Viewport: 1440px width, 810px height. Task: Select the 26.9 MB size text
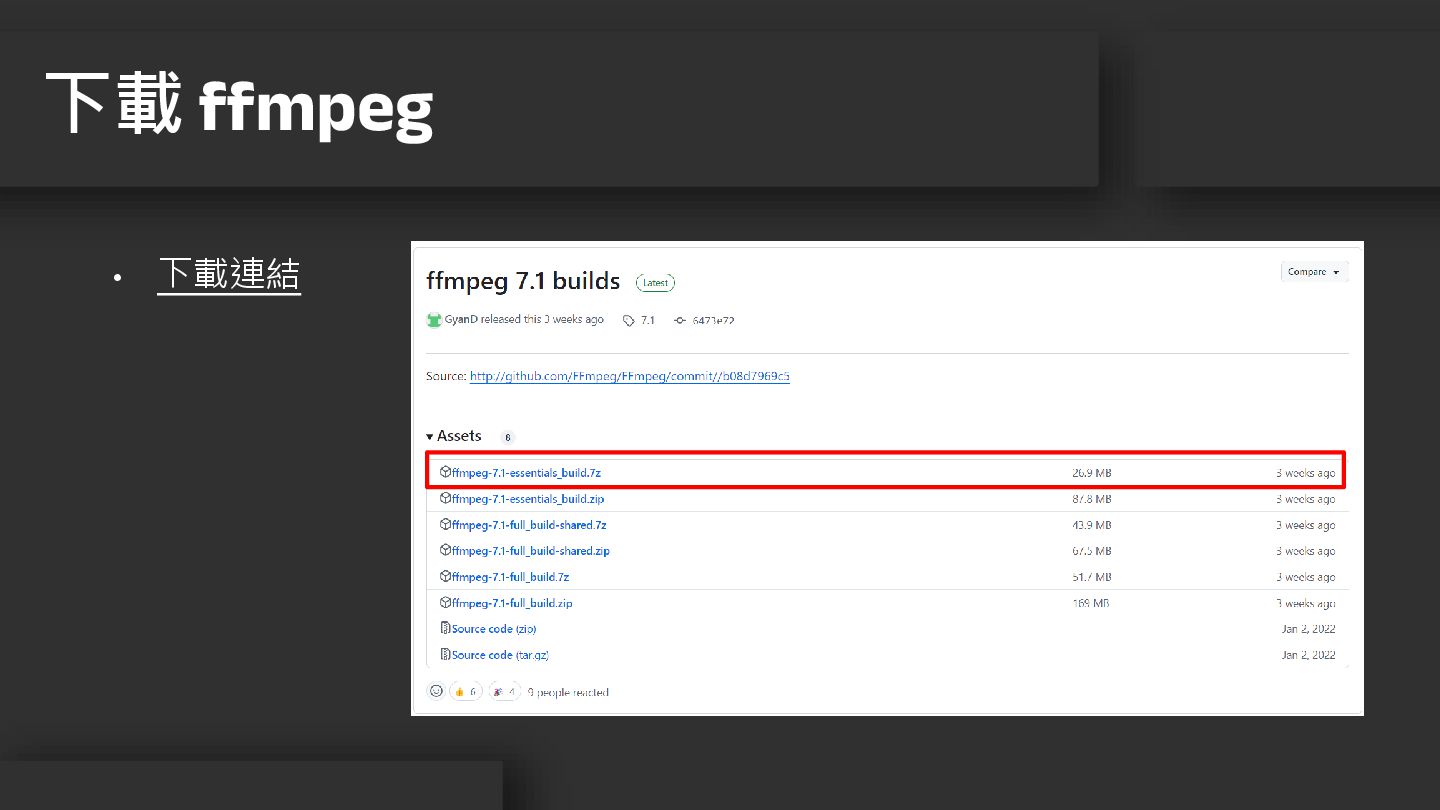tap(1091, 472)
